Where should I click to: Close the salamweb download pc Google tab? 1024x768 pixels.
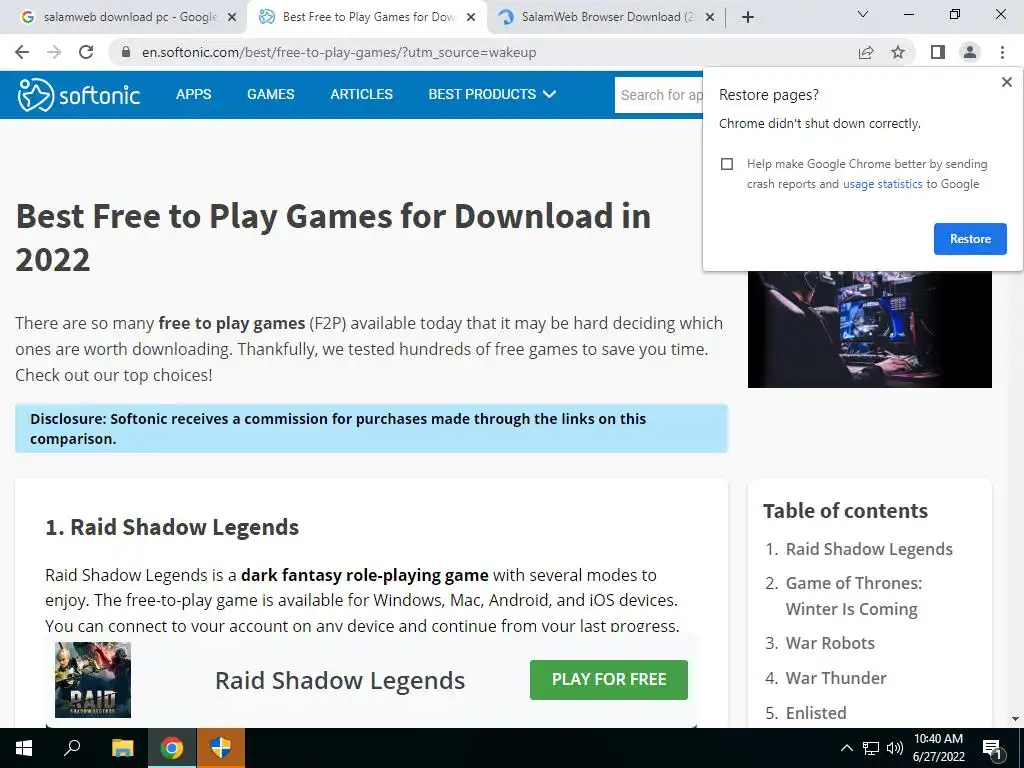[232, 18]
